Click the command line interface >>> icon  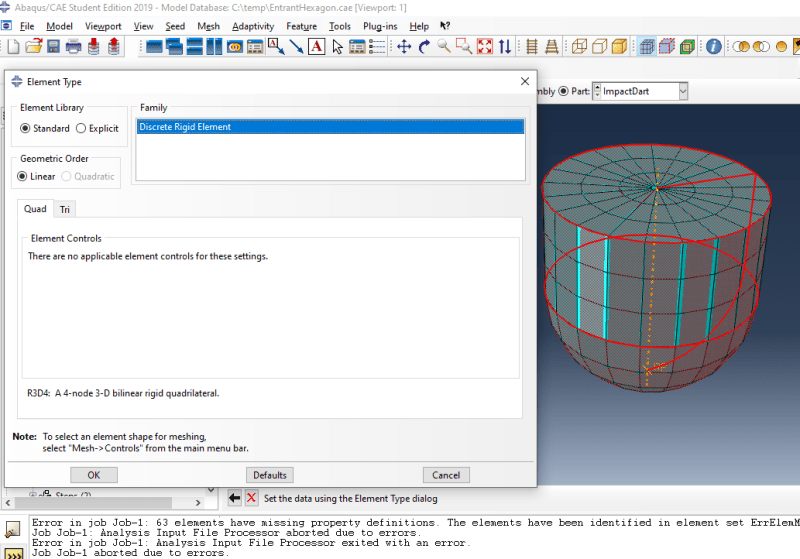point(13,554)
